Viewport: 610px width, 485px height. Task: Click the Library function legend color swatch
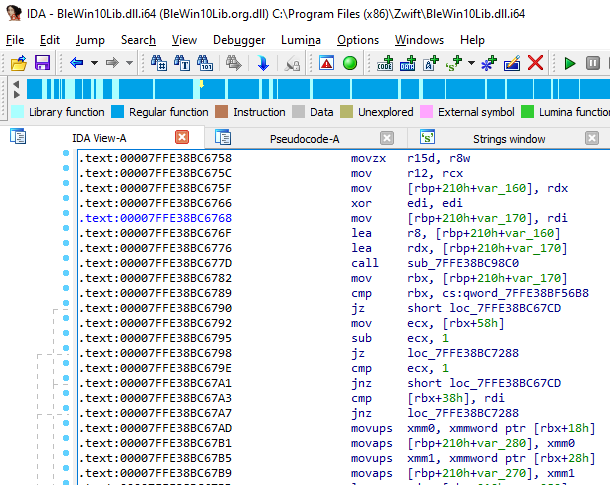click(18, 112)
